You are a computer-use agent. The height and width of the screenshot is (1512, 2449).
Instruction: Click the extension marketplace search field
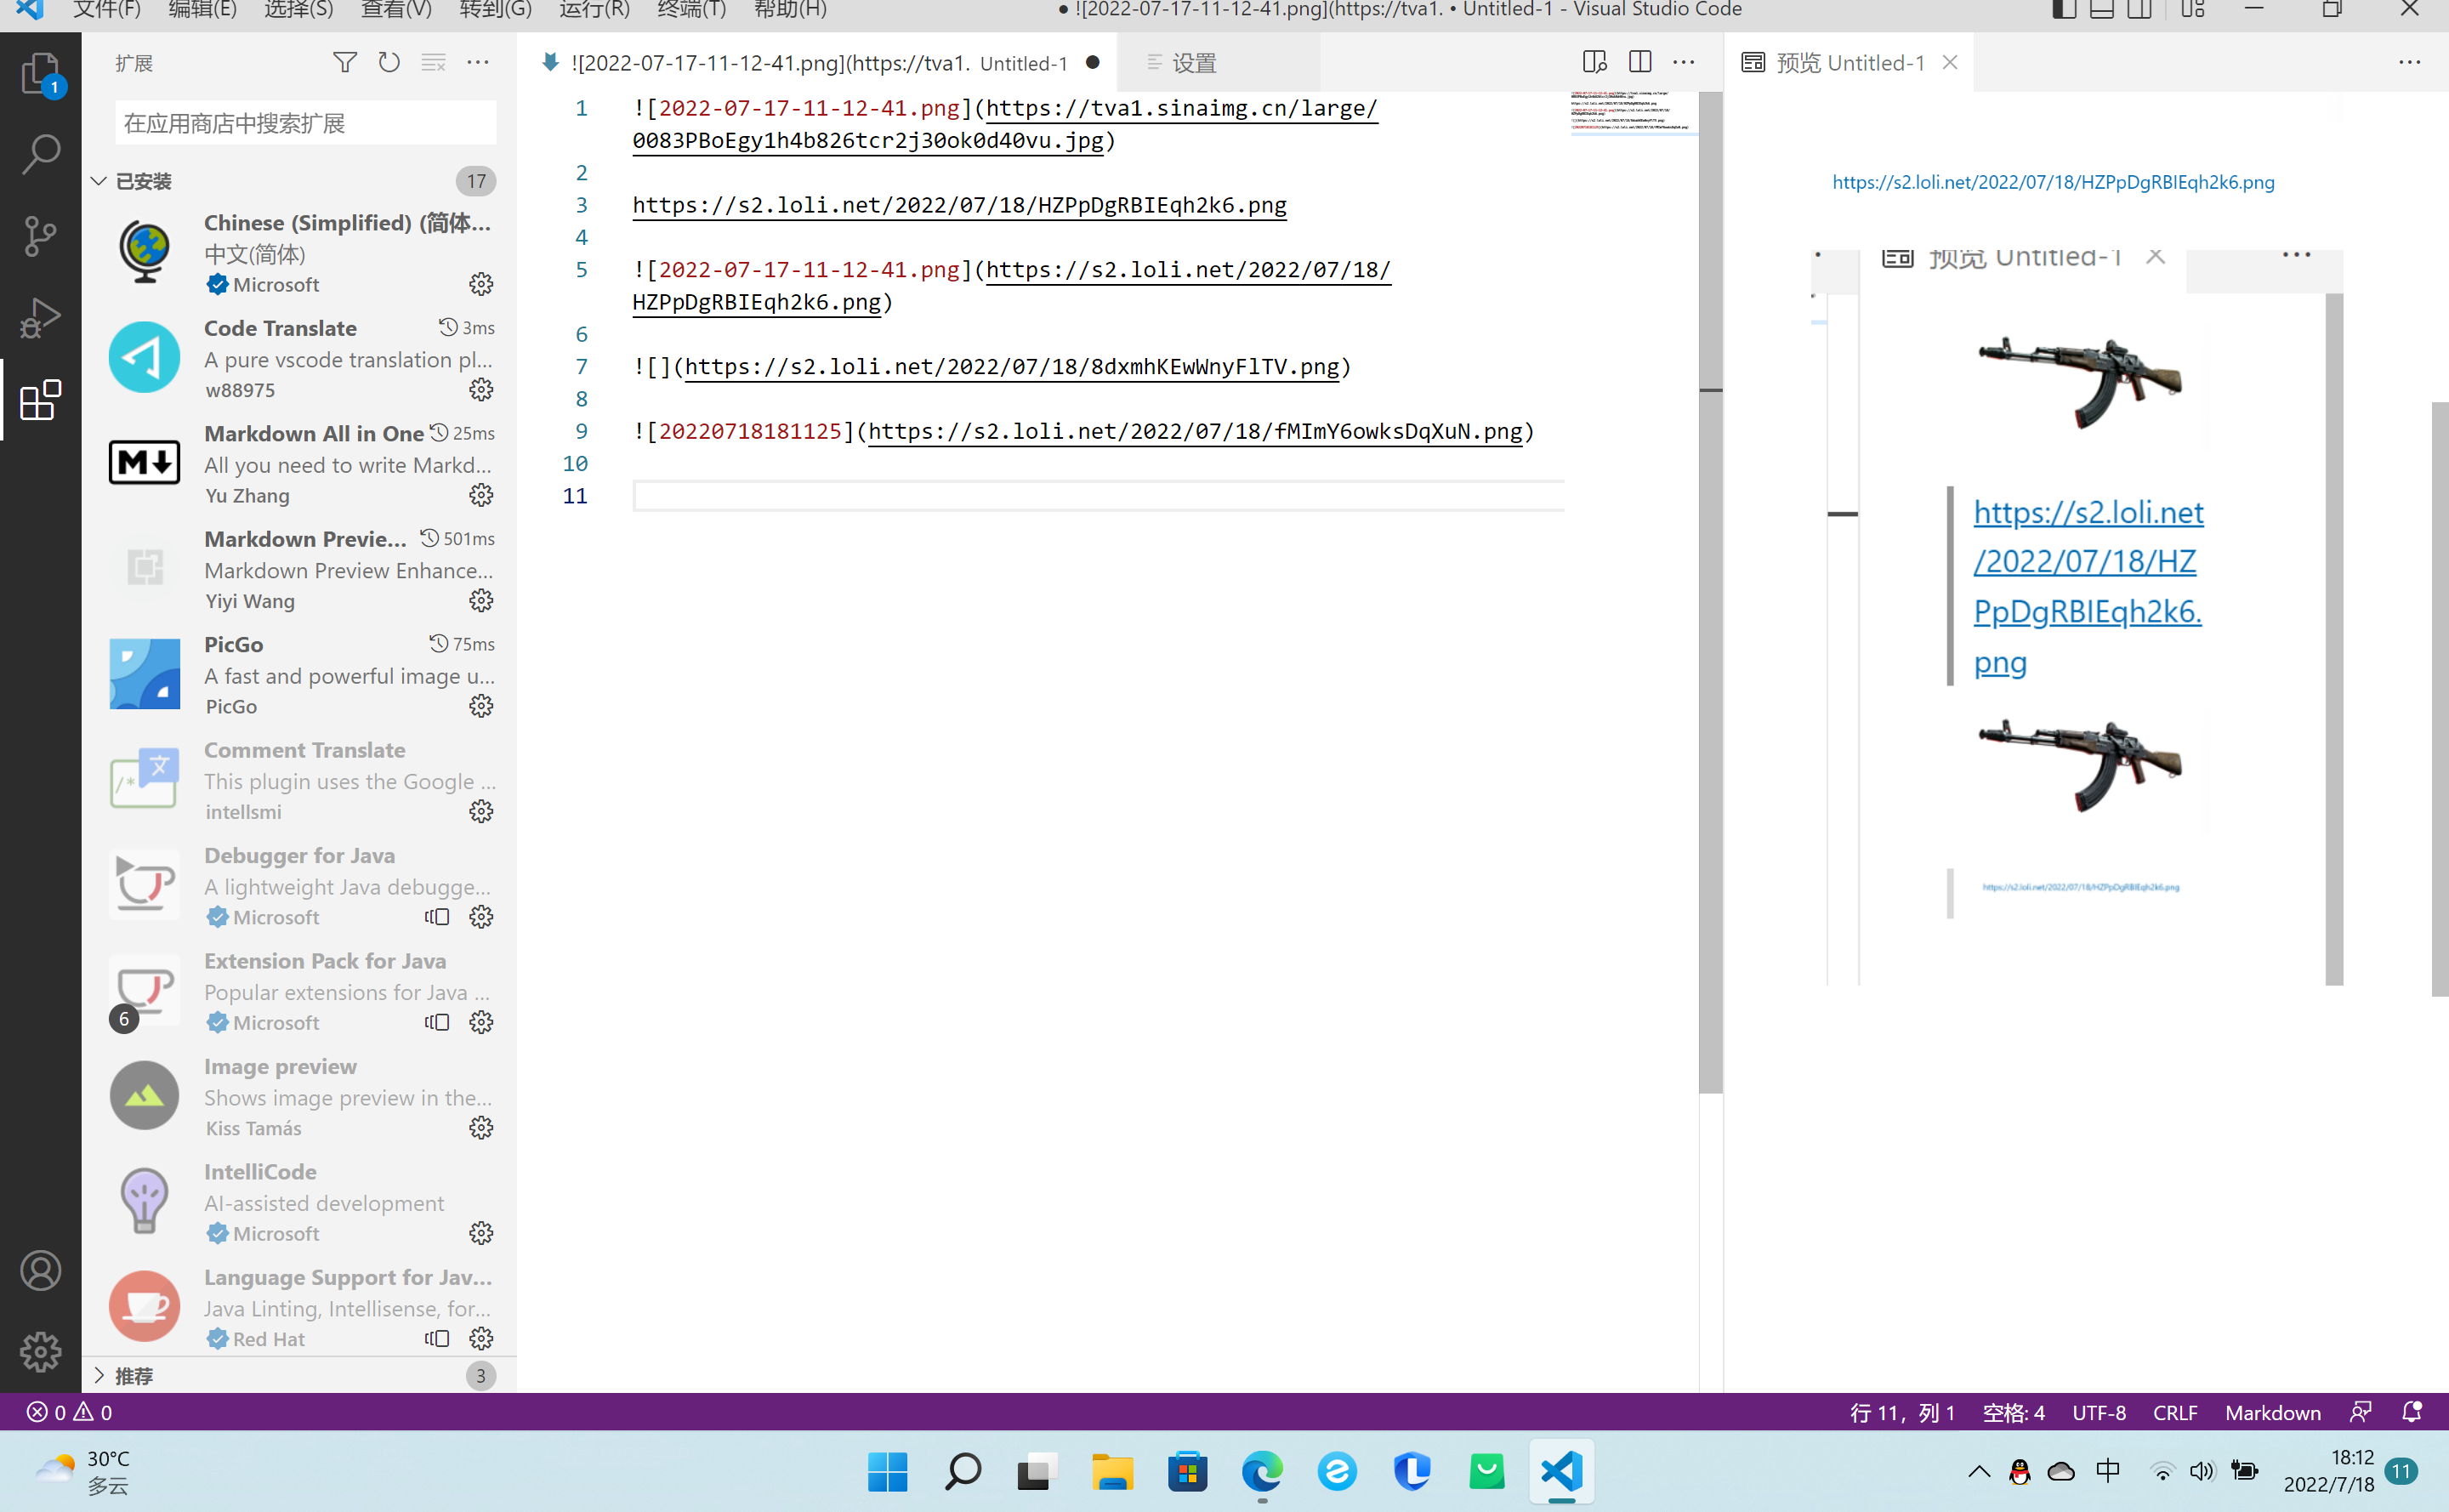pyautogui.click(x=305, y=123)
